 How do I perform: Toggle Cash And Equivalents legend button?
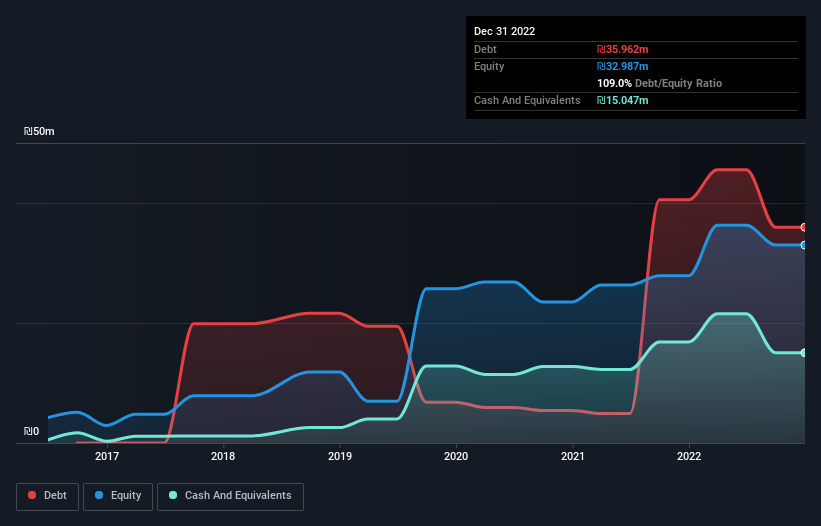230,496
